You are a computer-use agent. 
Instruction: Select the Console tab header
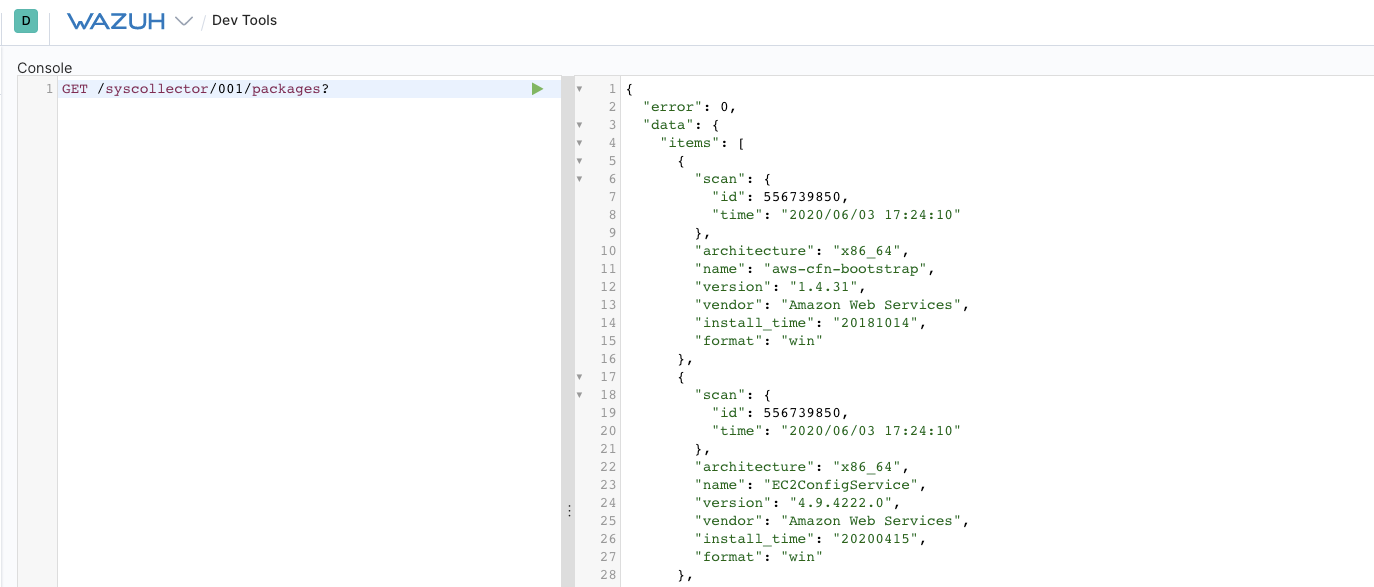[44, 67]
